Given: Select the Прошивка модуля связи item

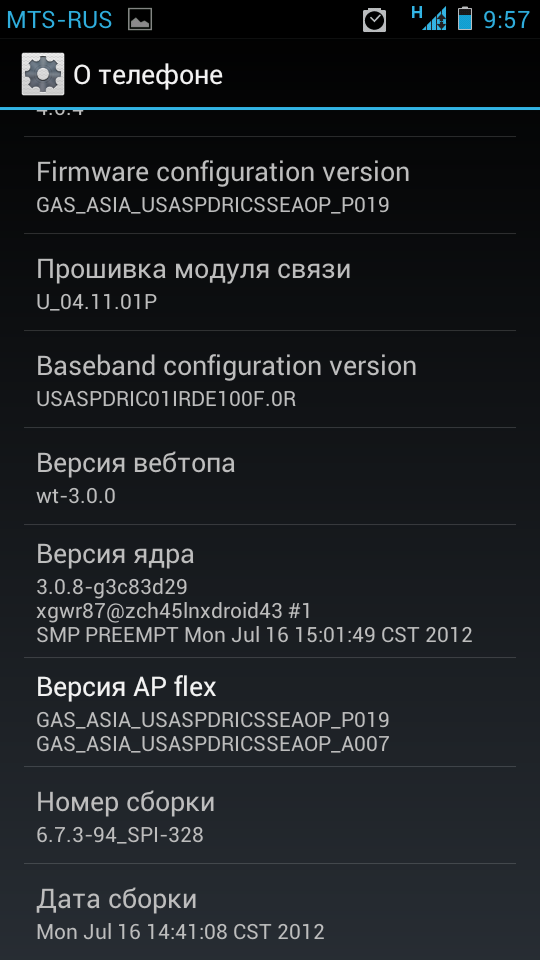Looking at the screenshot, I should point(270,282).
